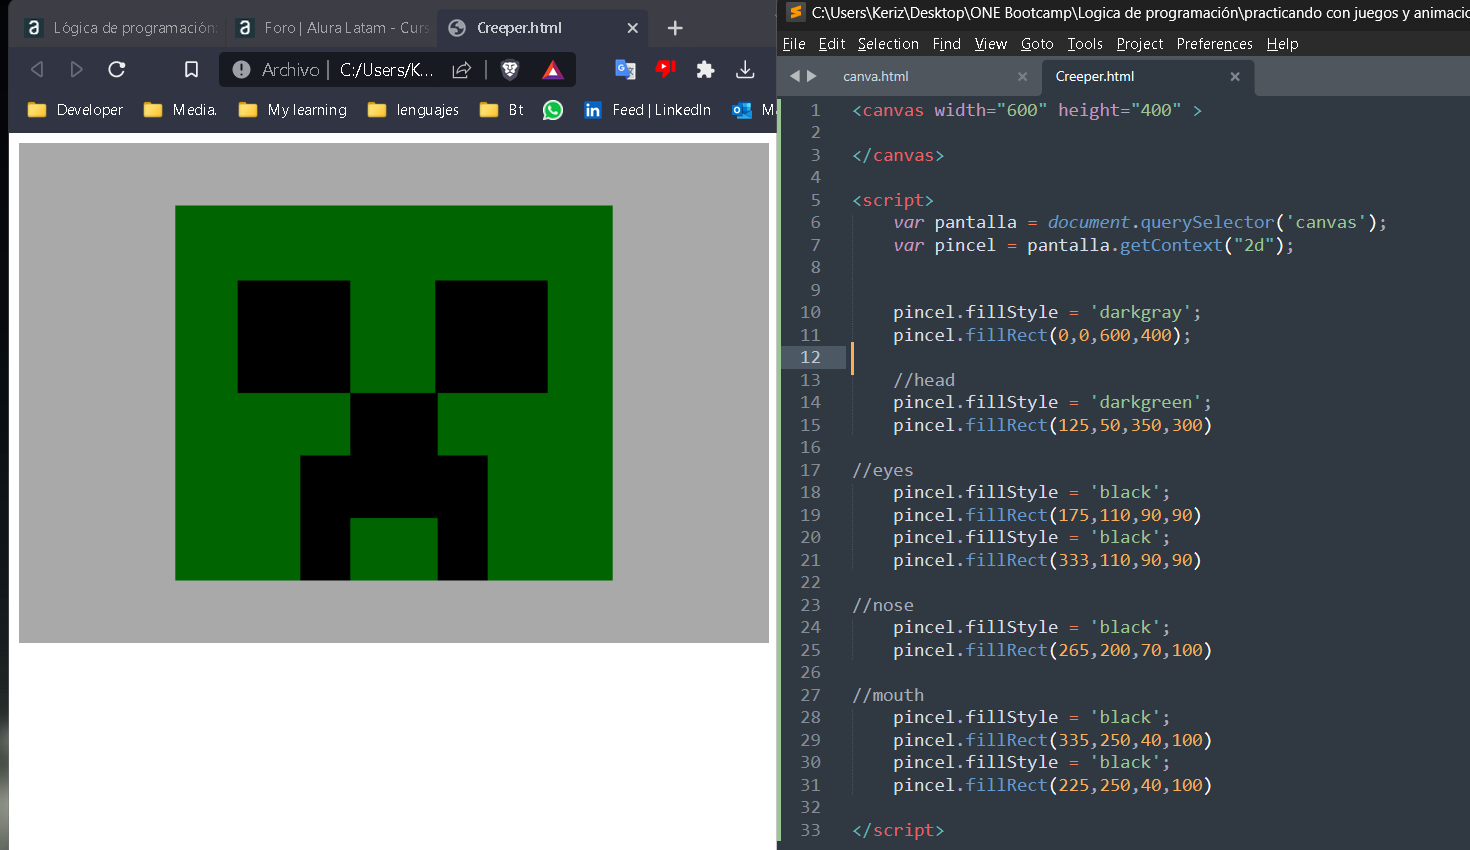Click '//nose' comment text

(883, 605)
